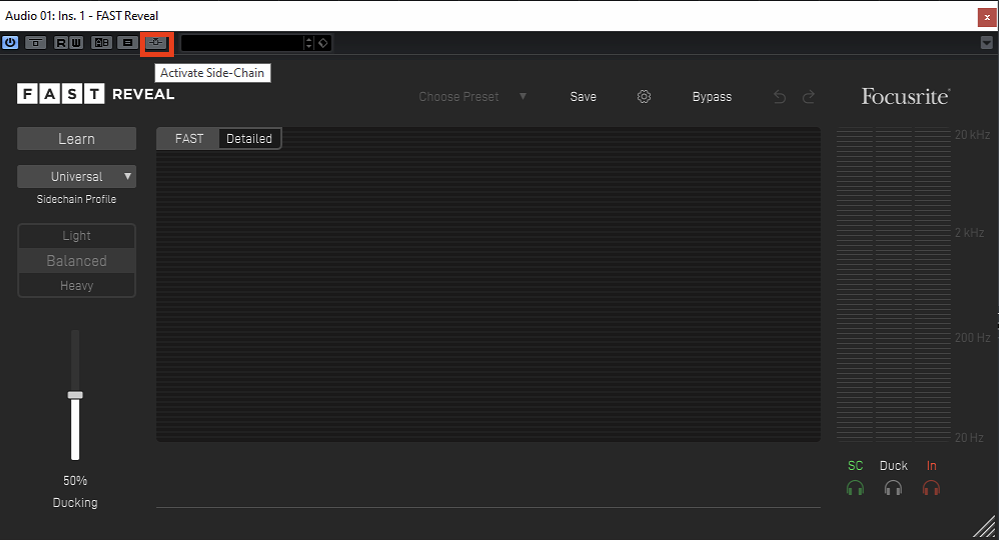Image resolution: width=999 pixels, height=540 pixels.
Task: Click the redo arrow icon
Action: pyautogui.click(x=809, y=97)
